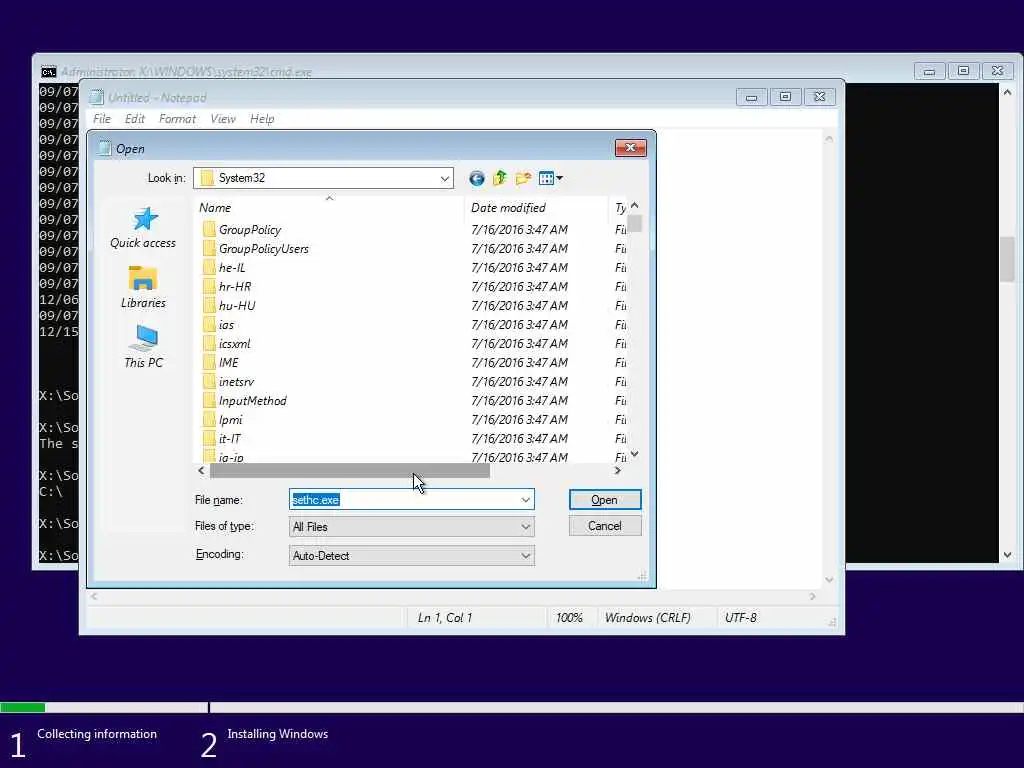1024x768 pixels.
Task: Select the hr-HR folder
Action: click(x=227, y=287)
